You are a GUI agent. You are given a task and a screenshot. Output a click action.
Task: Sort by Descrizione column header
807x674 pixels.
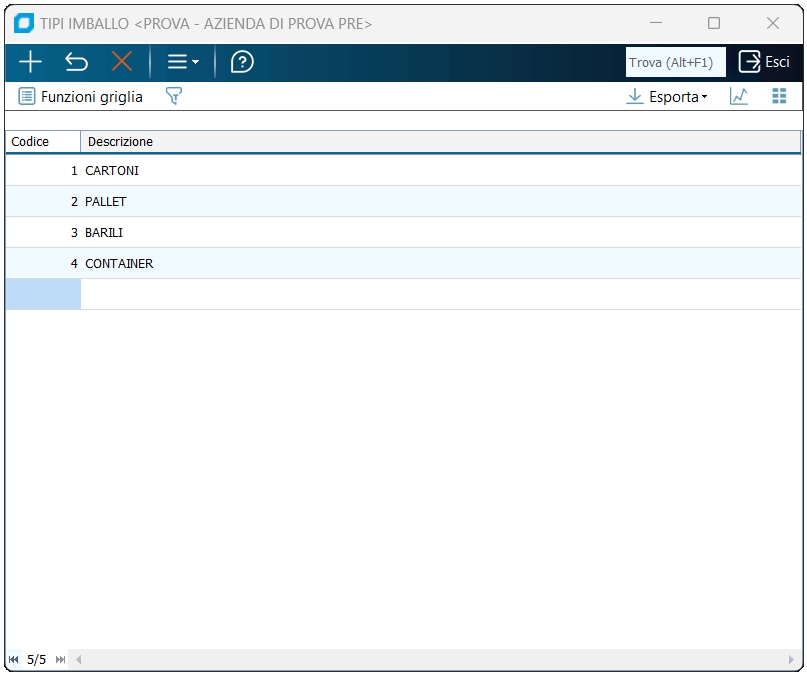tap(441, 141)
